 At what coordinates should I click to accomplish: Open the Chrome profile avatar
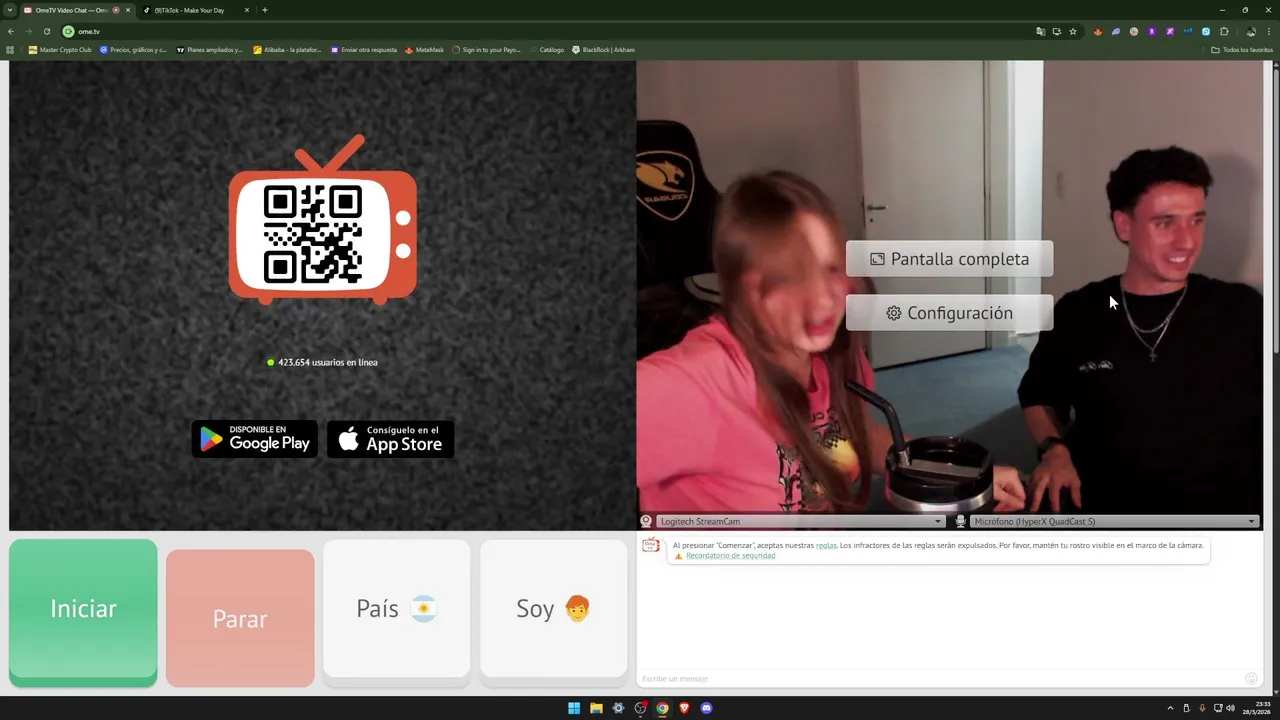pyautogui.click(x=1251, y=31)
